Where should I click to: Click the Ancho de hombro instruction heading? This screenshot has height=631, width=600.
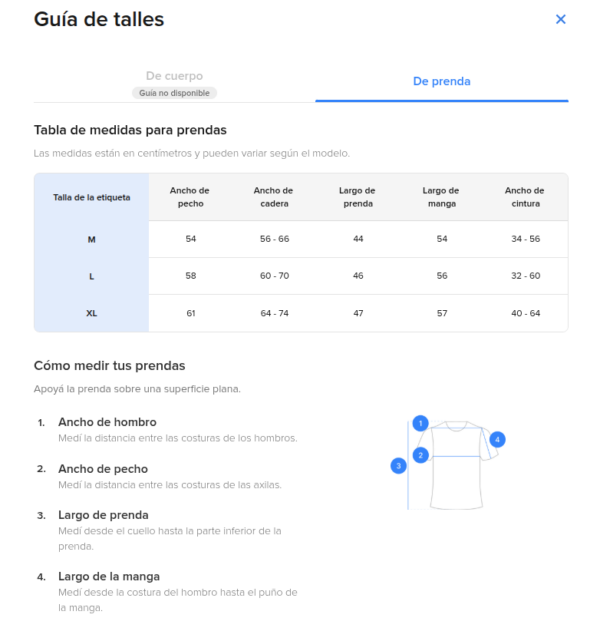point(107,422)
